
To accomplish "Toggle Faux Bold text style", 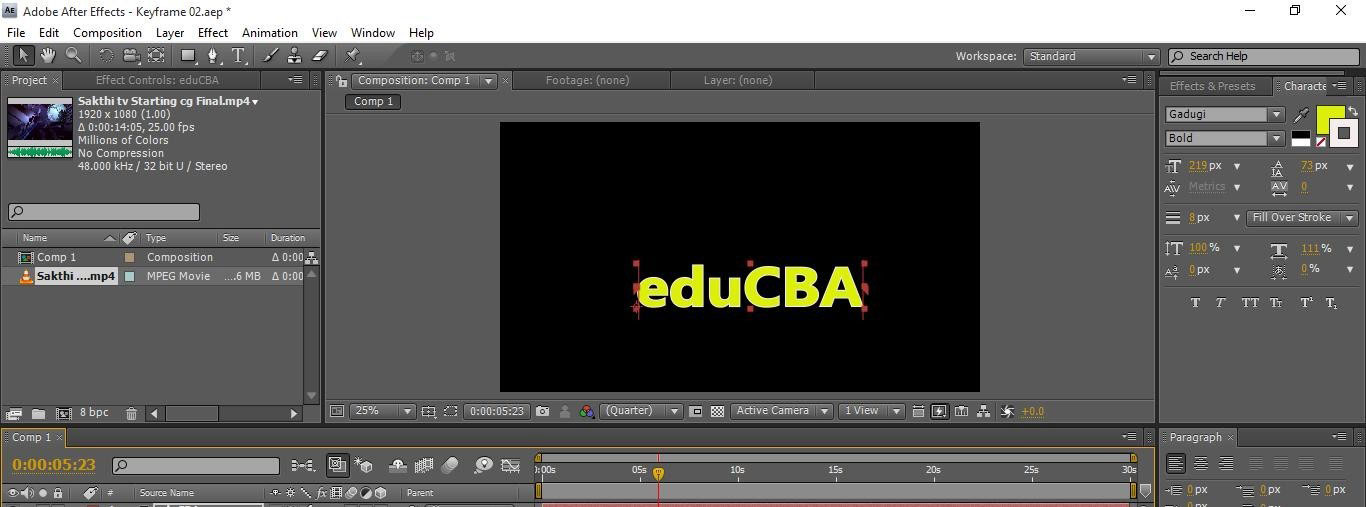I will click(1195, 303).
